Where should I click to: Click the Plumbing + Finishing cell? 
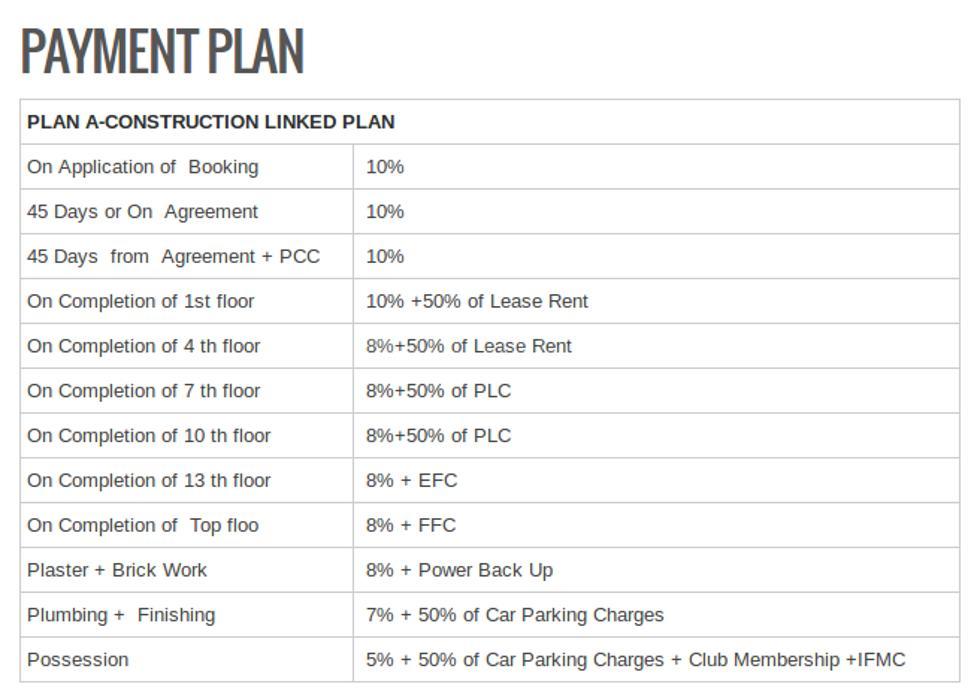tap(121, 615)
